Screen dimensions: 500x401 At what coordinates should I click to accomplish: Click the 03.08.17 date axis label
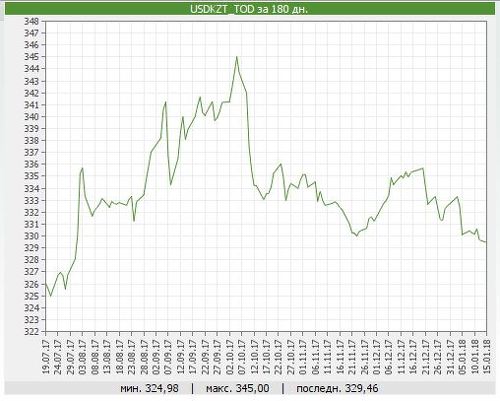click(x=83, y=357)
